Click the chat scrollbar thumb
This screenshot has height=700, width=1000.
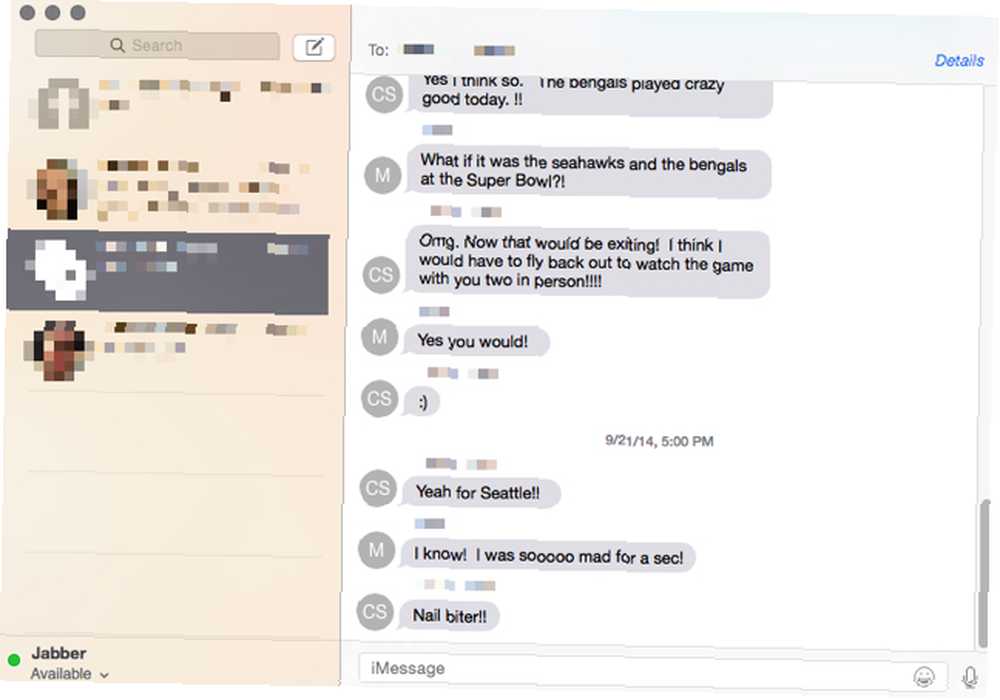pos(985,573)
